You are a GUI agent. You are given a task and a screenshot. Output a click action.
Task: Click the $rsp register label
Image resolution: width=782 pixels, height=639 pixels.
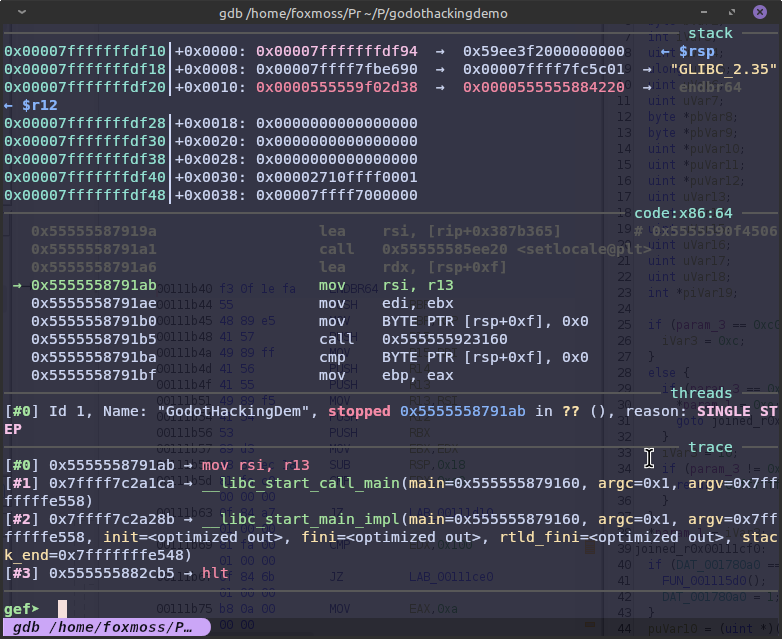coord(697,51)
